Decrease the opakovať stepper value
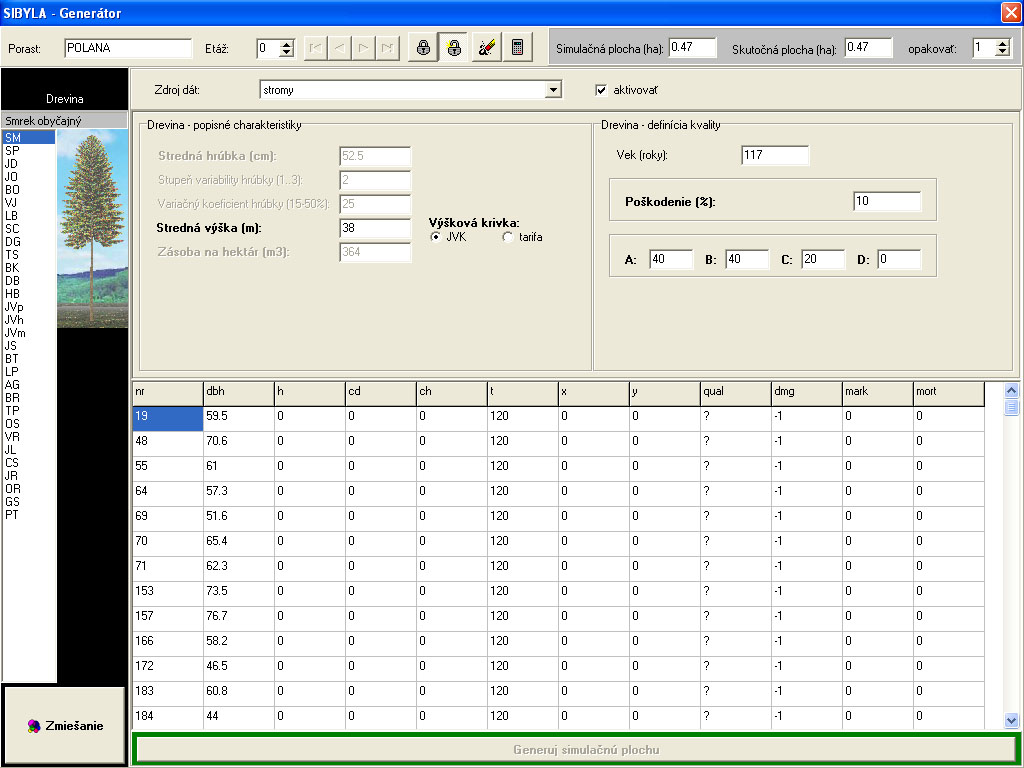Screen dimensions: 1024x768 click(x=1003, y=53)
